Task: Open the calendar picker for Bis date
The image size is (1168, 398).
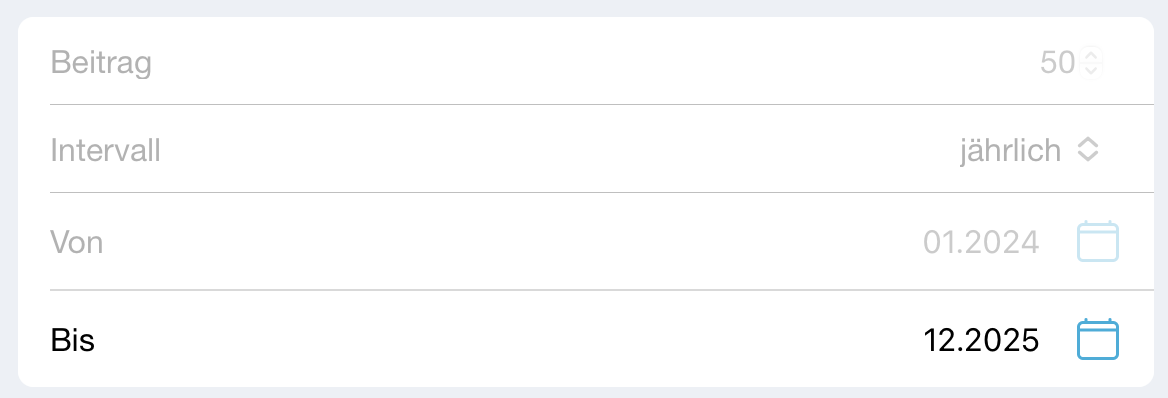Action: 1098,340
